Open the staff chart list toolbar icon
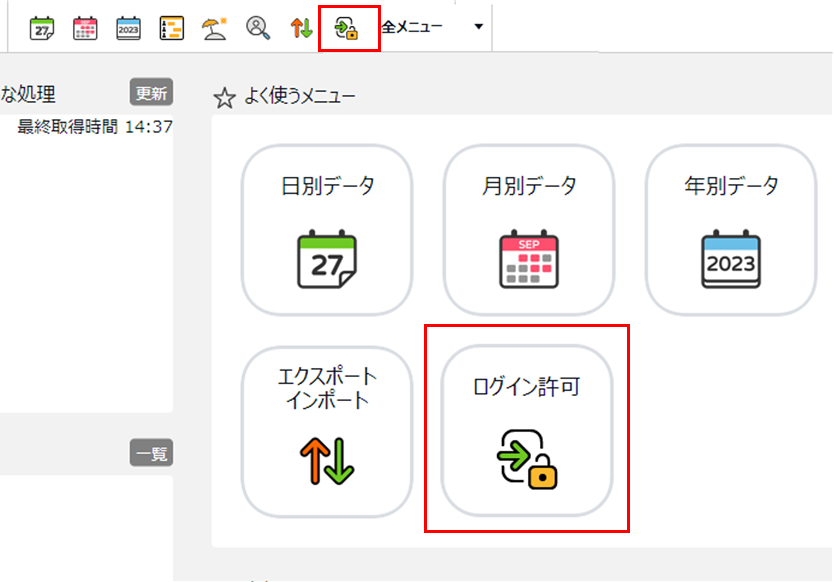This screenshot has height=582, width=834. (x=171, y=28)
